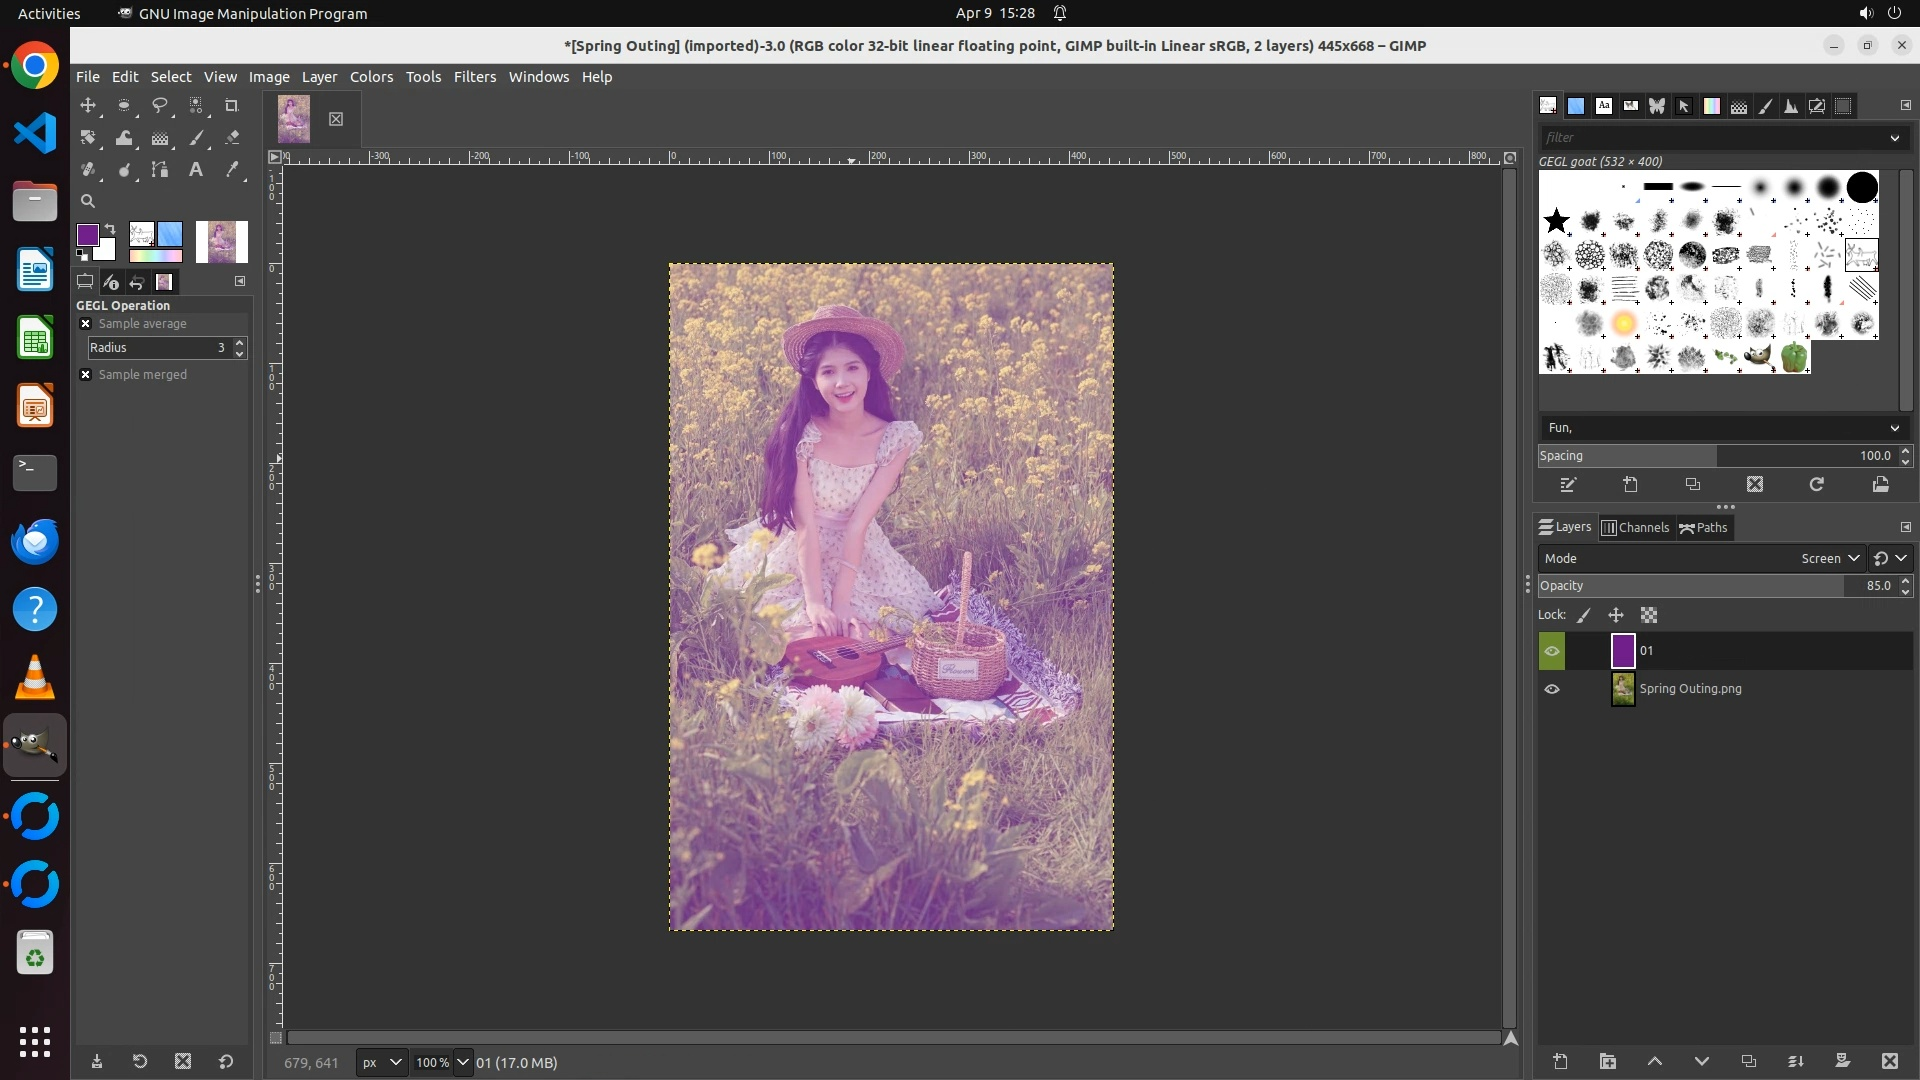Viewport: 1920px width, 1080px height.
Task: Pick the Free Select lasso tool
Action: click(x=159, y=106)
